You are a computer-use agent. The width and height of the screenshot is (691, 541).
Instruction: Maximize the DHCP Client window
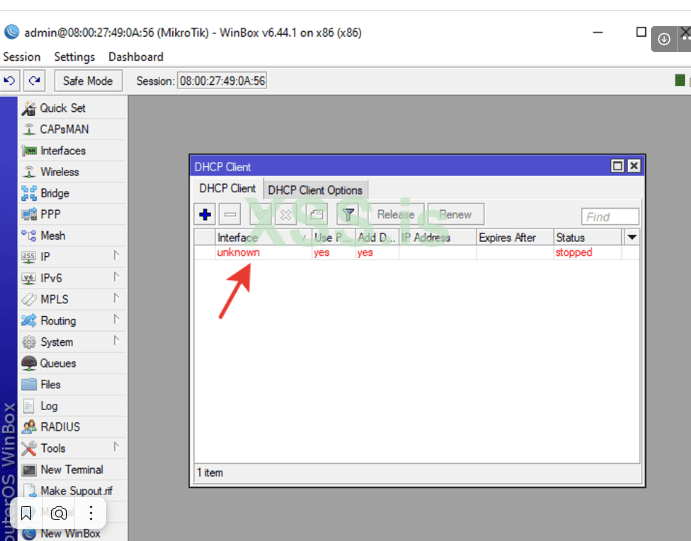[617, 166]
